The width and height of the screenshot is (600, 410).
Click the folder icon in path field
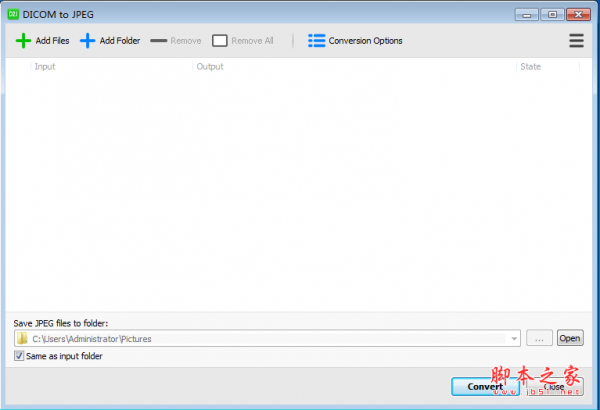point(23,338)
